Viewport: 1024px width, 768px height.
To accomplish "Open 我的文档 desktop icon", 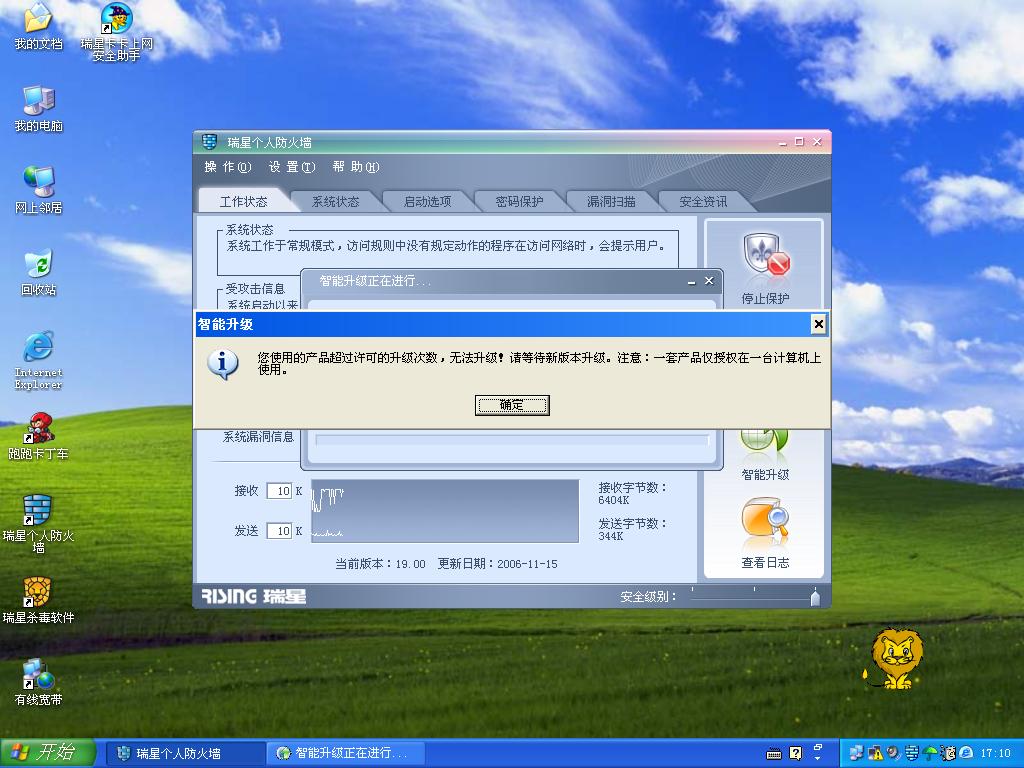I will tap(39, 26).
